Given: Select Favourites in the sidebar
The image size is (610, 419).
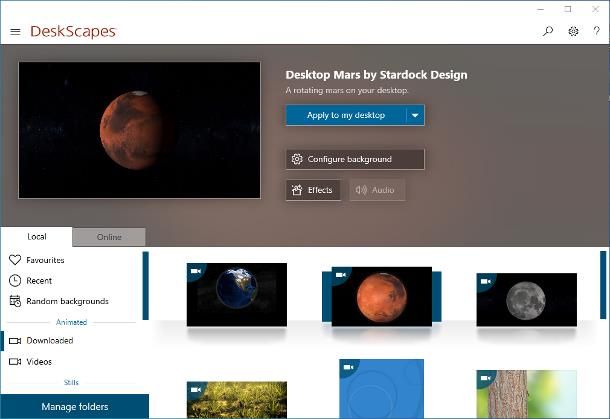Looking at the screenshot, I should pos(45,260).
